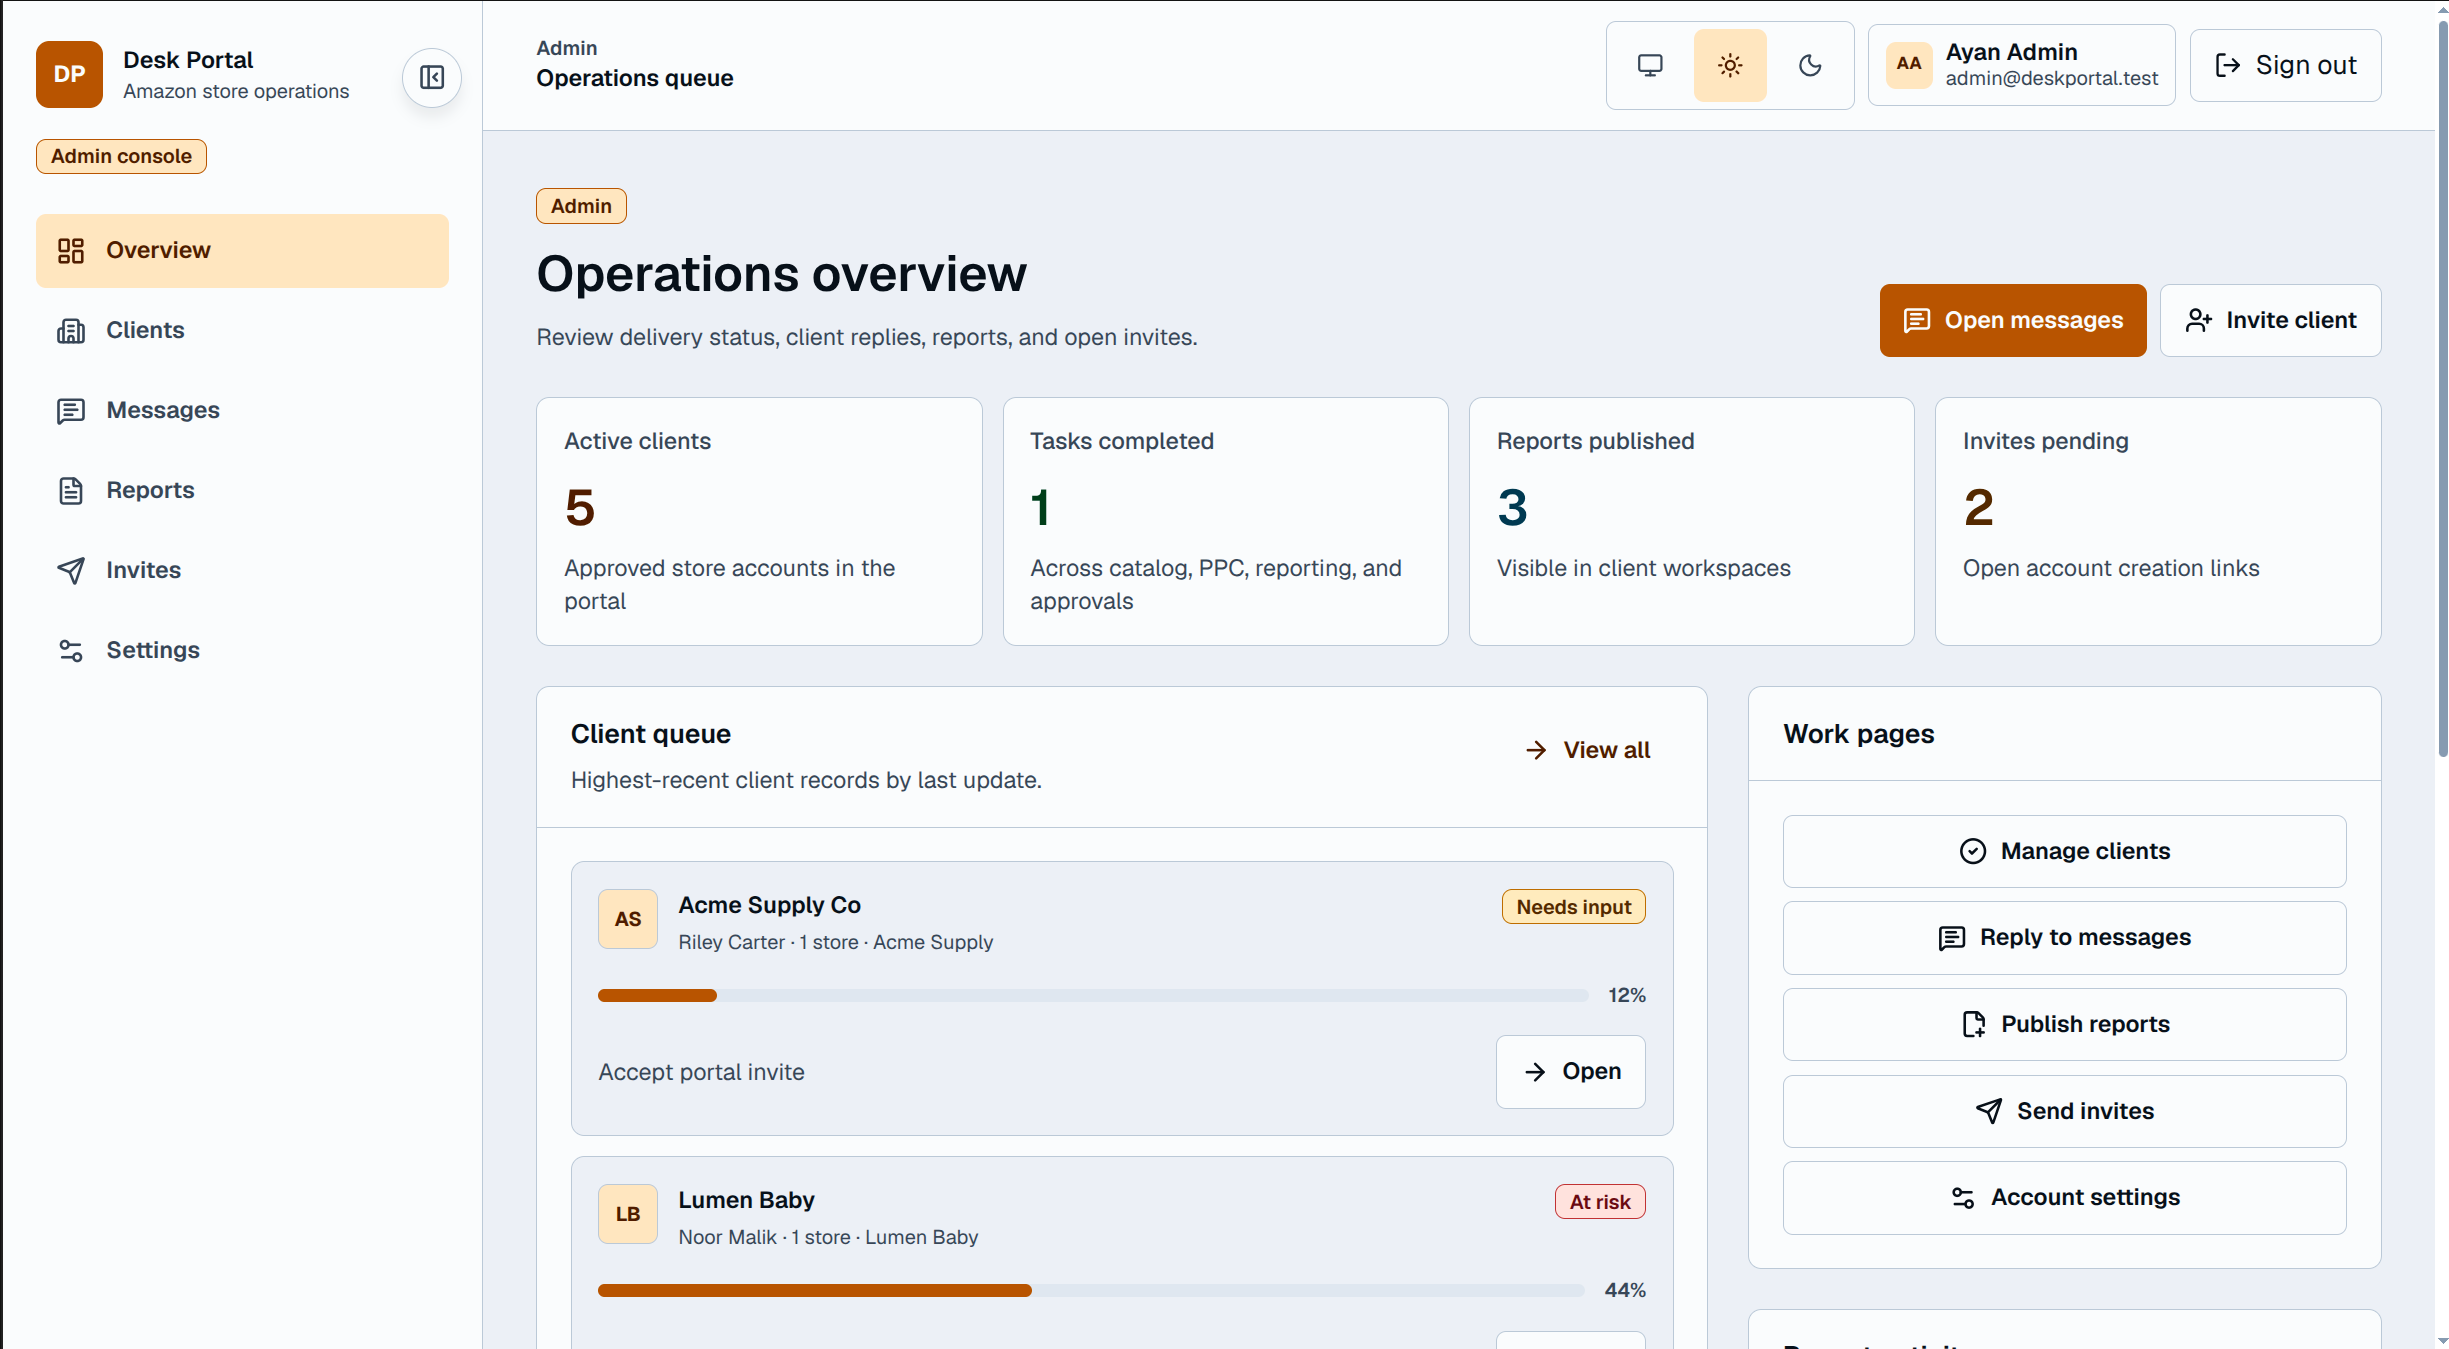Click the Reports published stat card
Viewport: 2449px width, 1349px height.
(x=1691, y=521)
